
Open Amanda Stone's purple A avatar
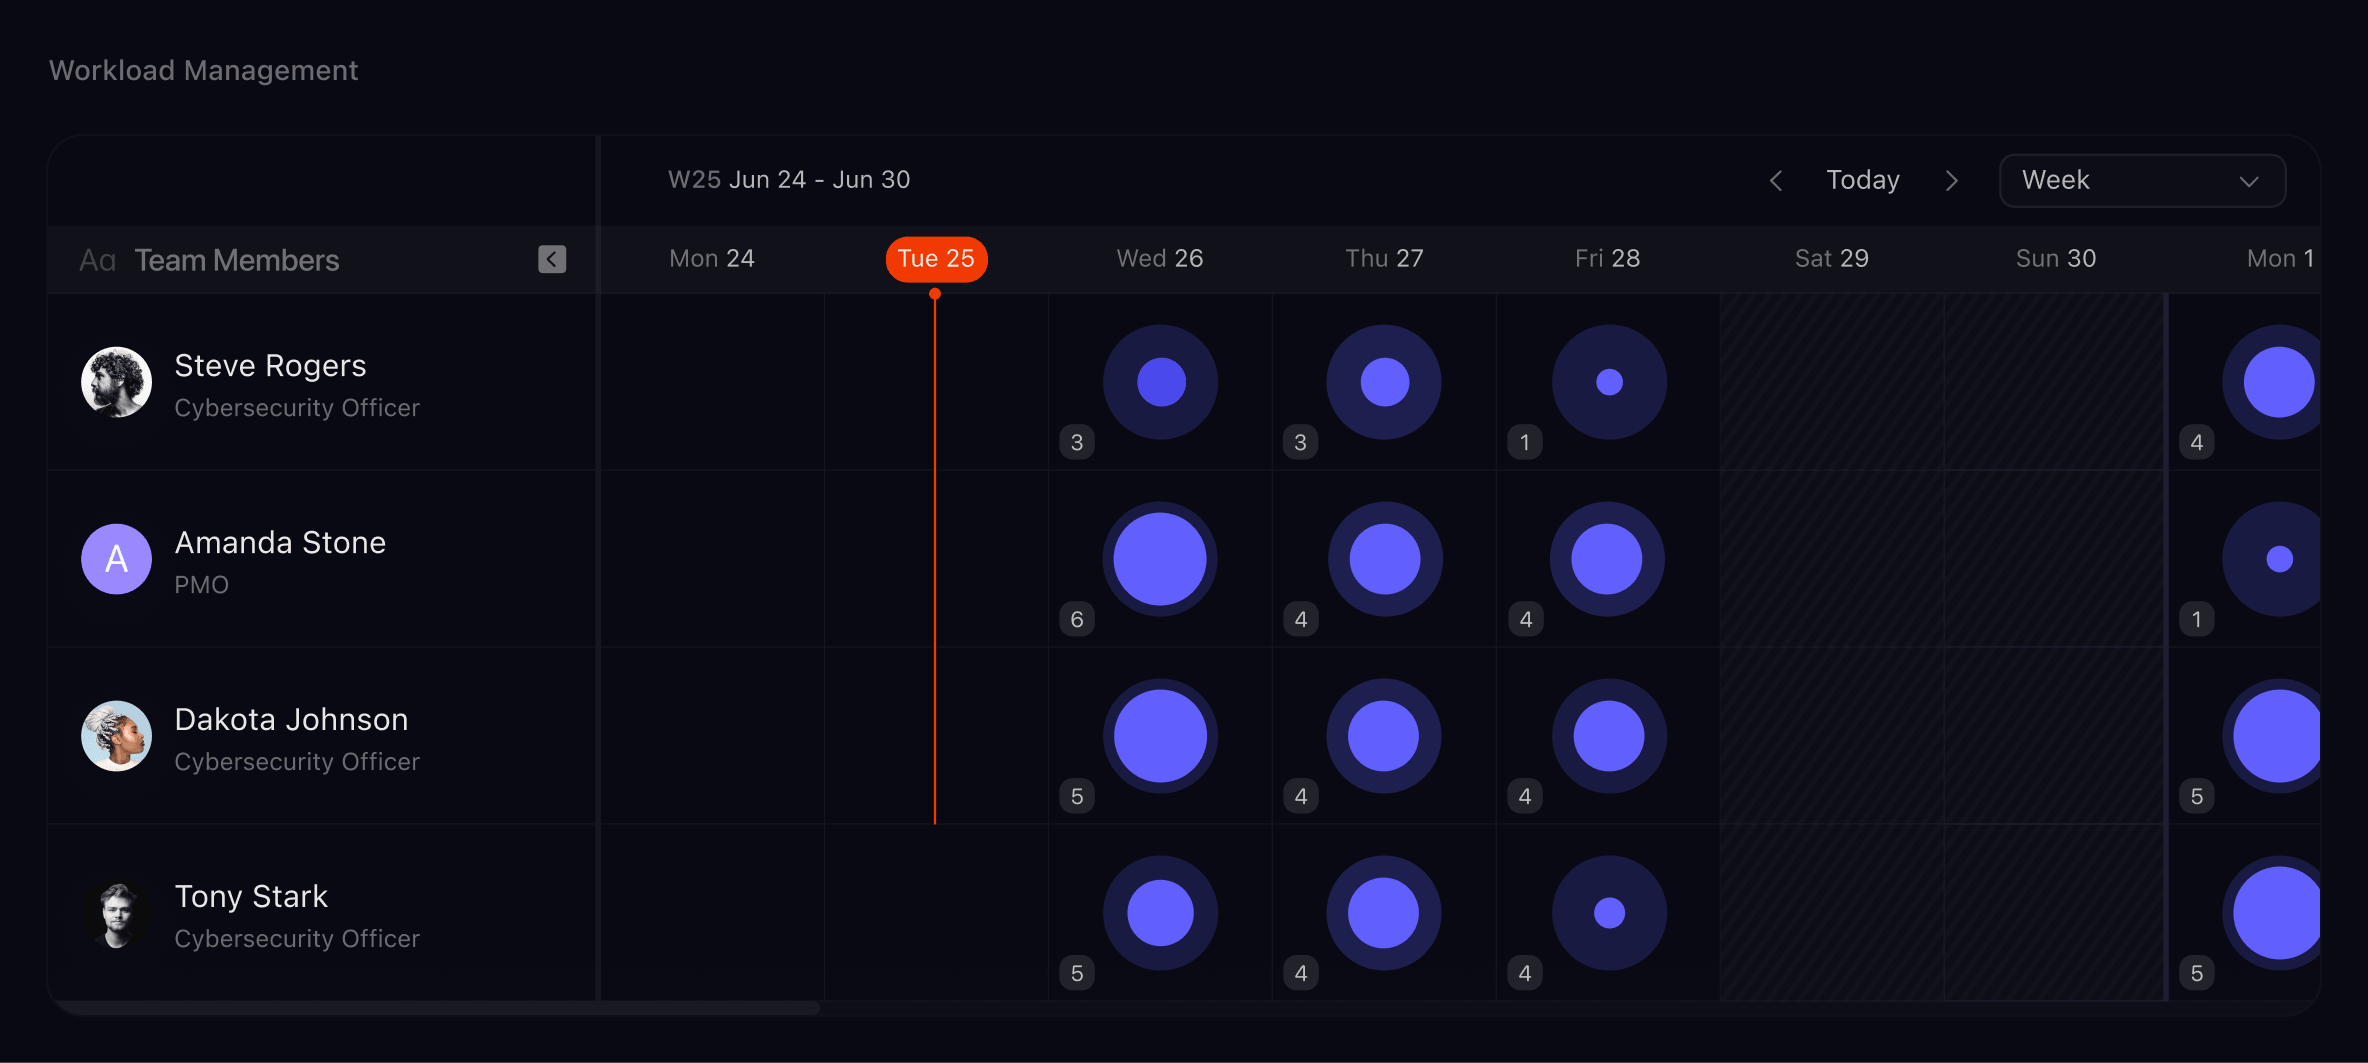point(116,559)
